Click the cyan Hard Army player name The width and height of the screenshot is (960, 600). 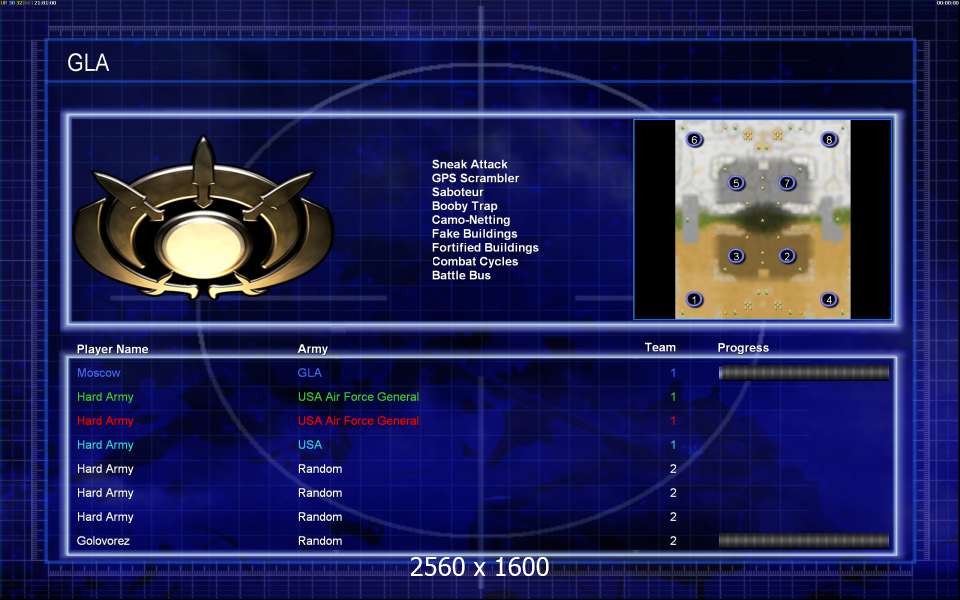(105, 444)
